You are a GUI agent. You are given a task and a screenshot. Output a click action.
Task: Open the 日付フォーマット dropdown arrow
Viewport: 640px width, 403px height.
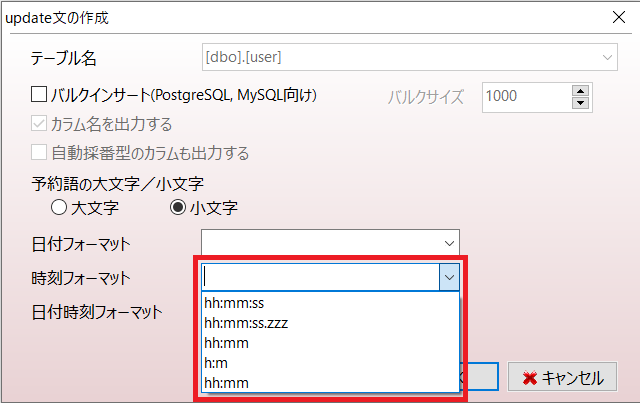pos(449,244)
